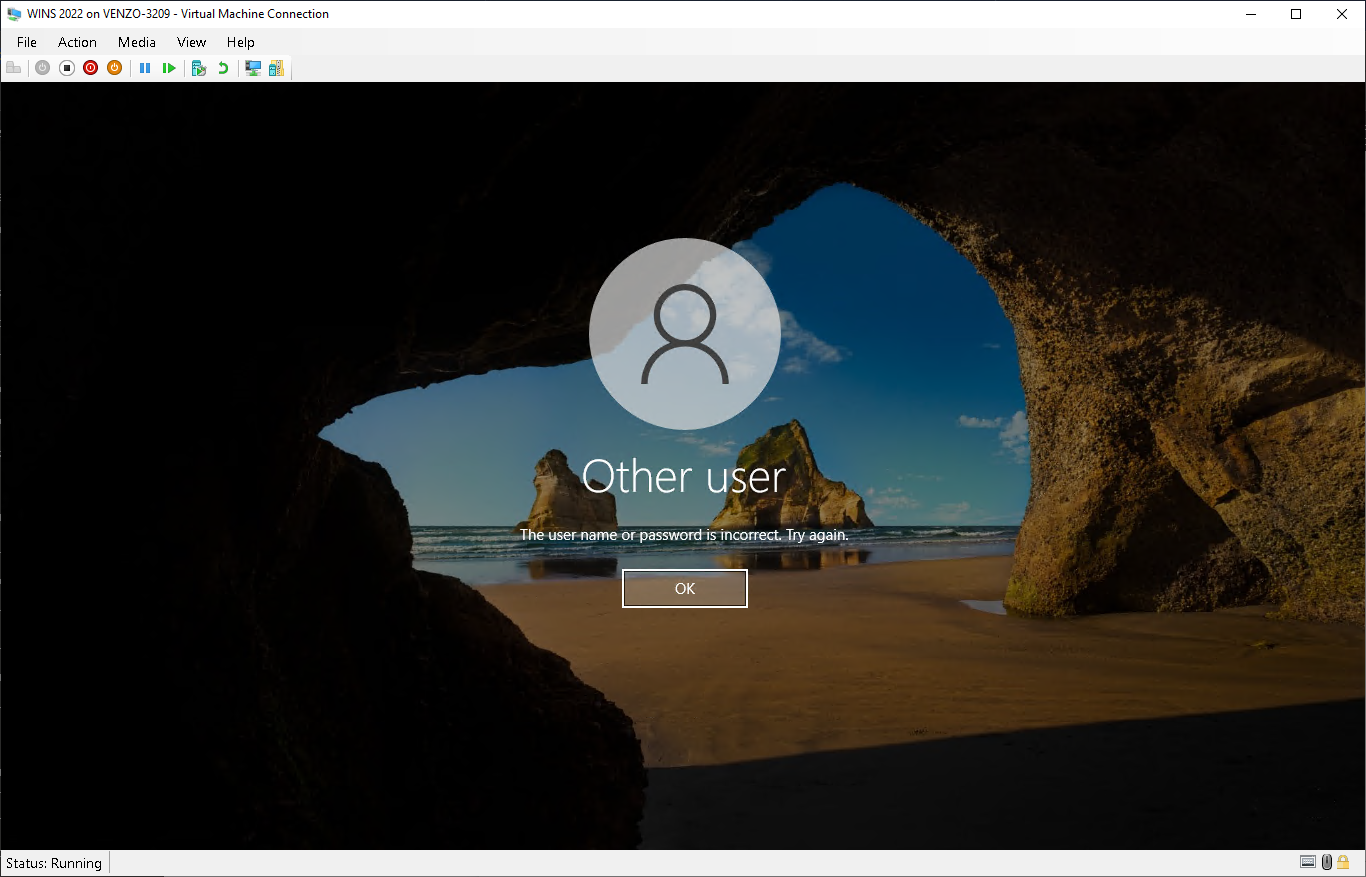Revert the VM with the green arrow icon
This screenshot has width=1366, height=877.
[x=223, y=68]
